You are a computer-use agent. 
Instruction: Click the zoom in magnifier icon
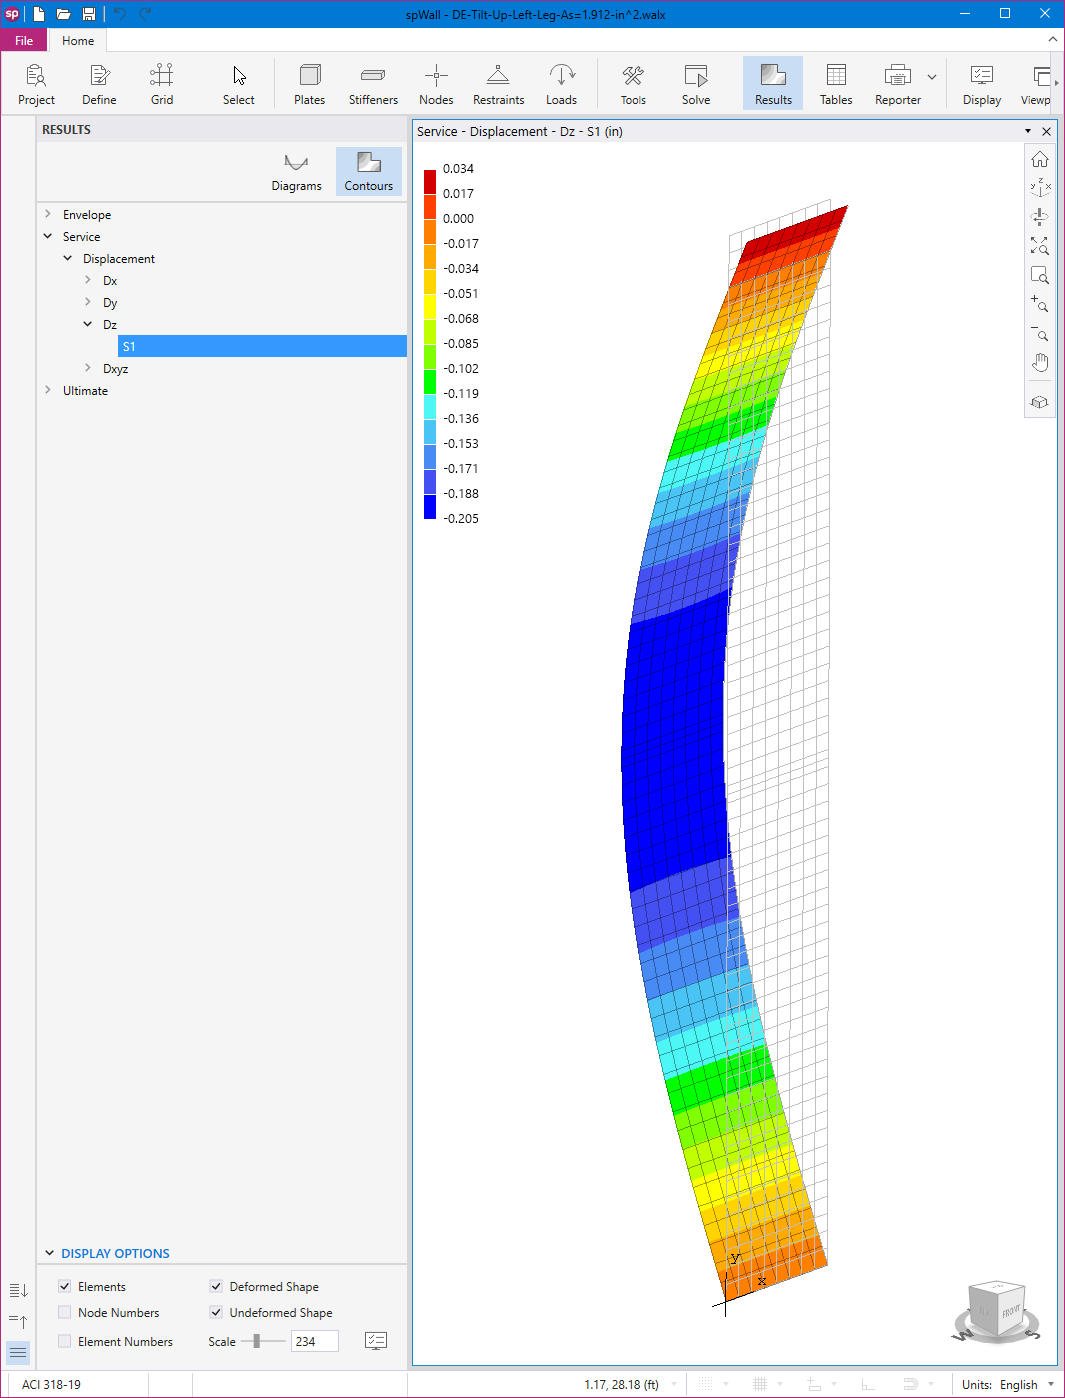click(1040, 304)
